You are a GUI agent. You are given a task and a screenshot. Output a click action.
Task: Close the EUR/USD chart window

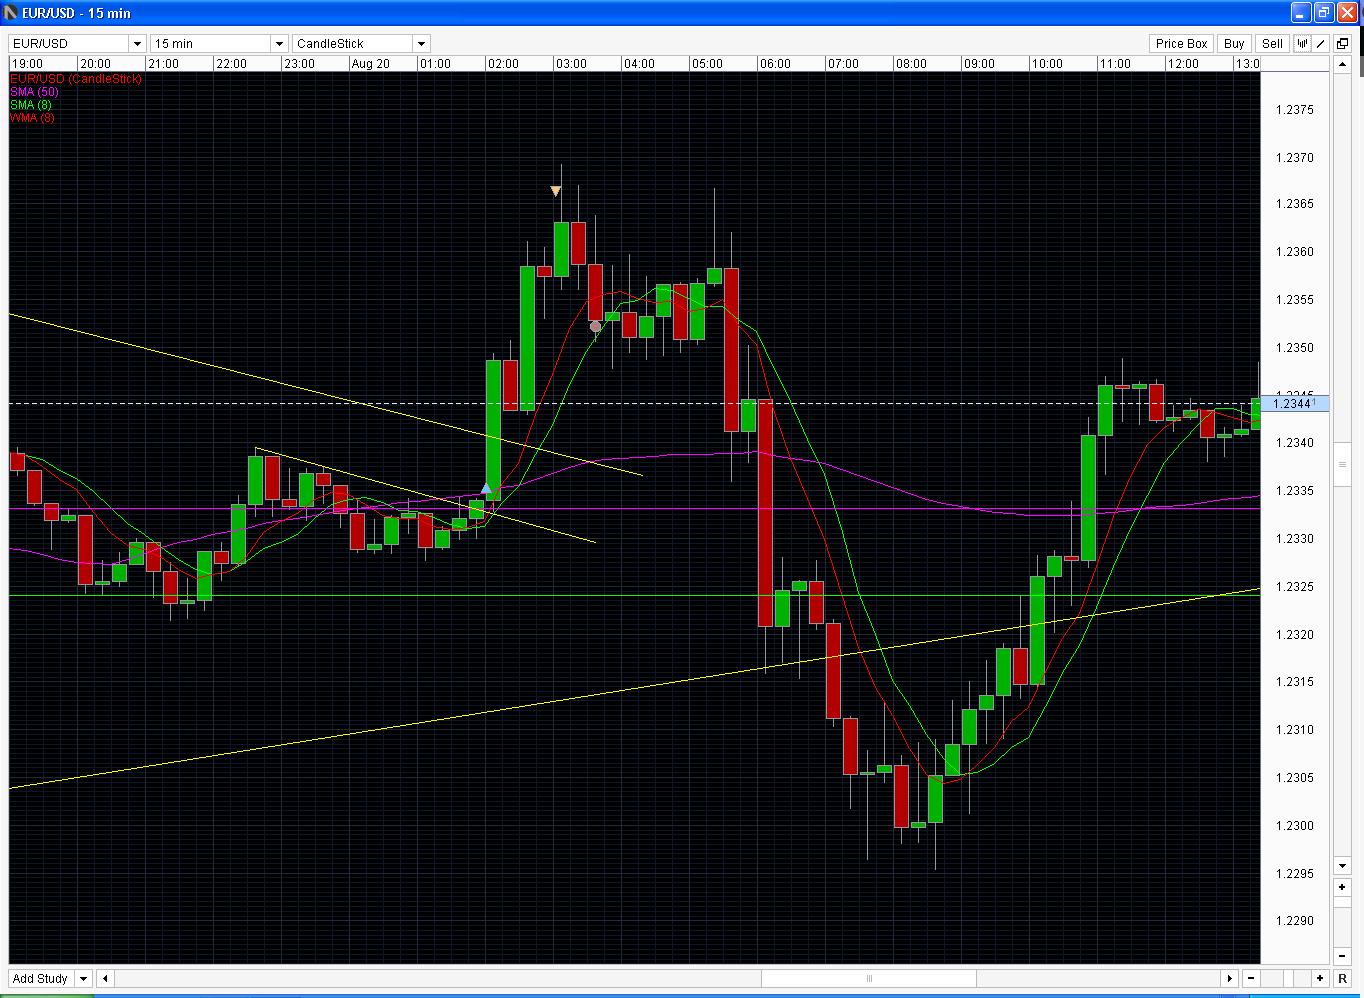[1347, 13]
